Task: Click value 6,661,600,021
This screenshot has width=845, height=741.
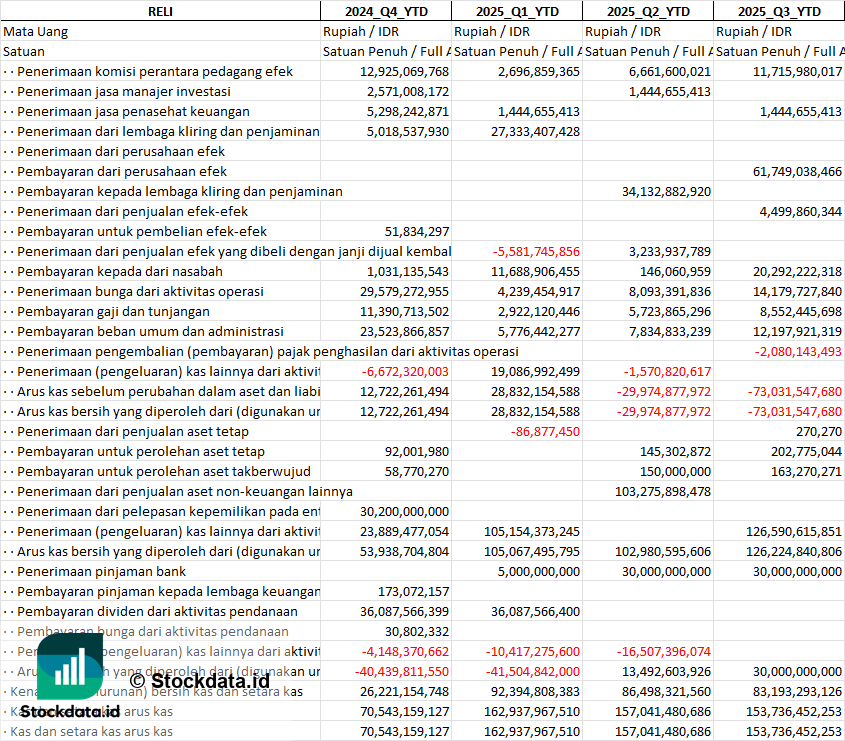Action: (669, 72)
